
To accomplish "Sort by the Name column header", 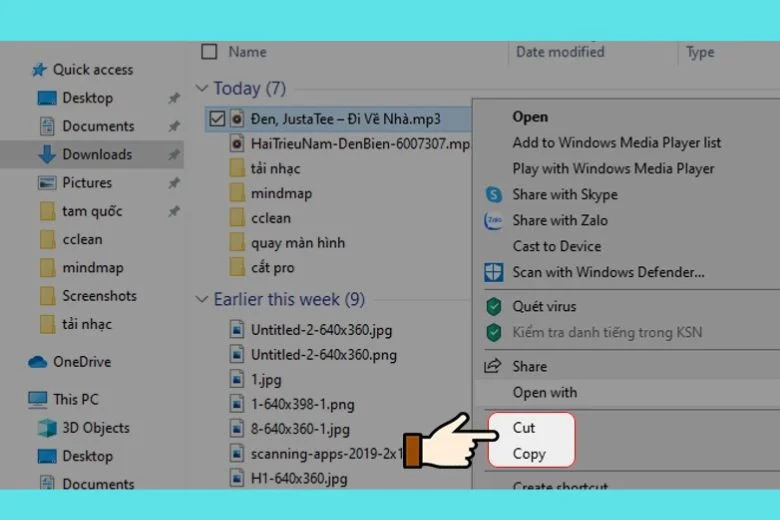I will 247,52.
